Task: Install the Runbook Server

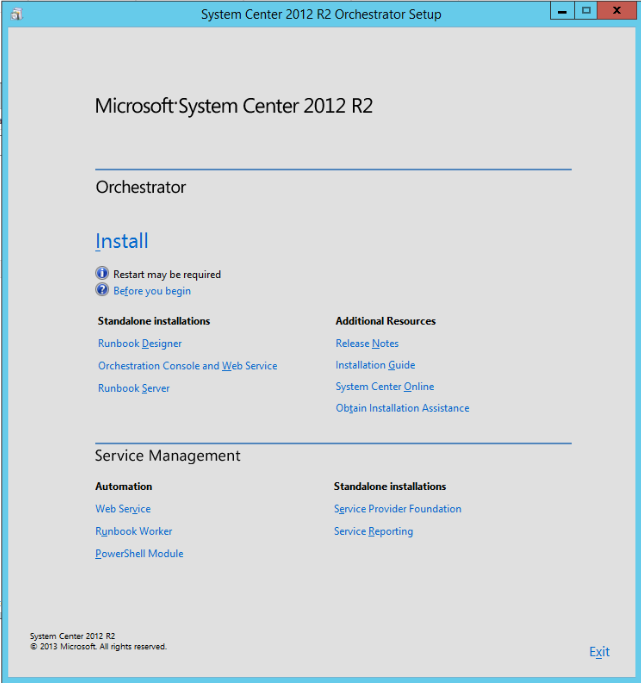Action: 134,388
